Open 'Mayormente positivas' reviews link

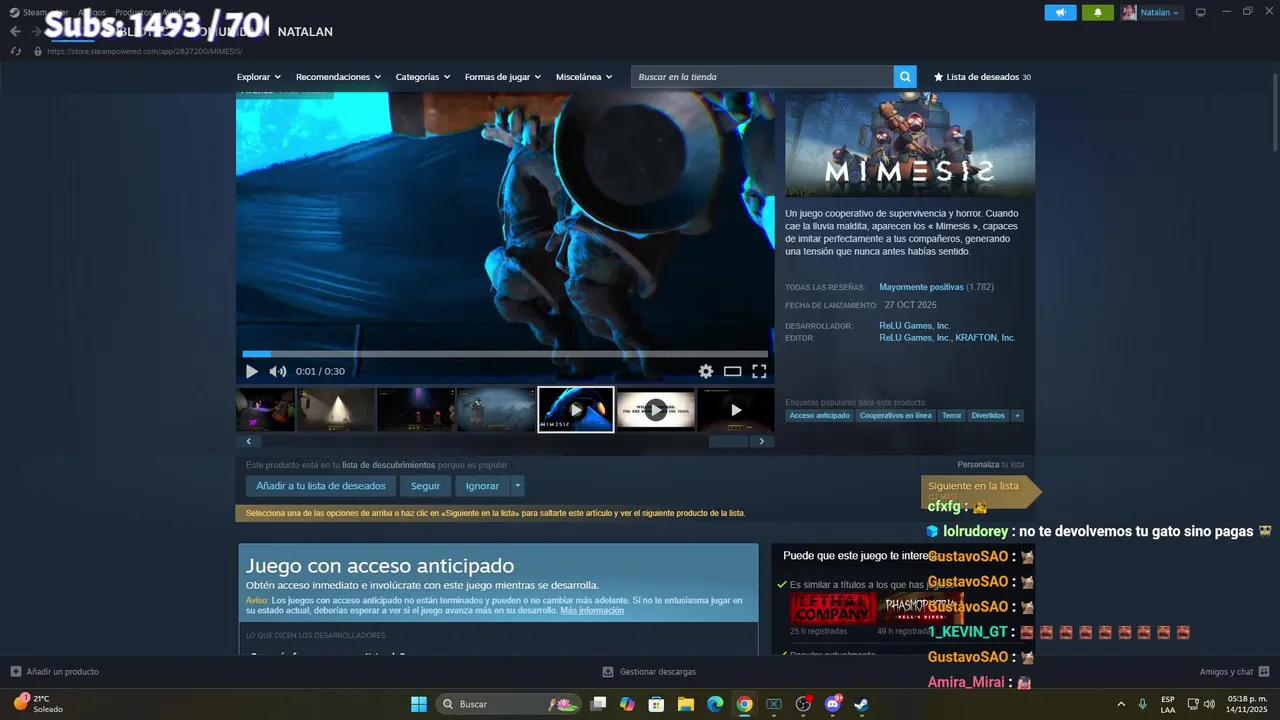pyautogui.click(x=921, y=287)
